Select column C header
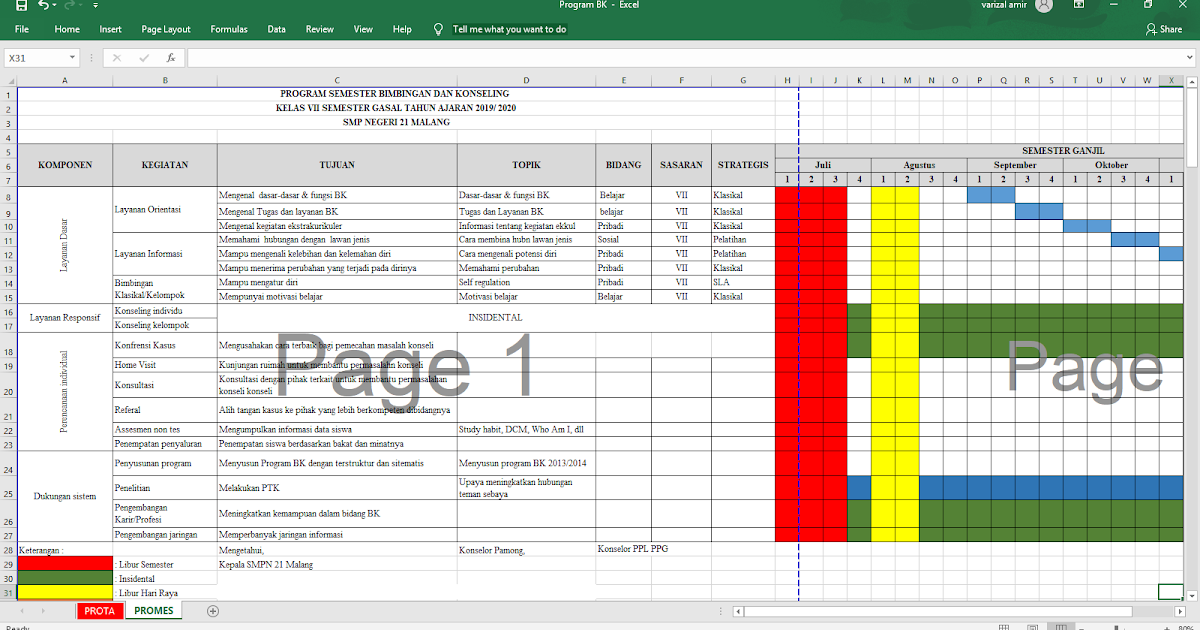 point(337,80)
